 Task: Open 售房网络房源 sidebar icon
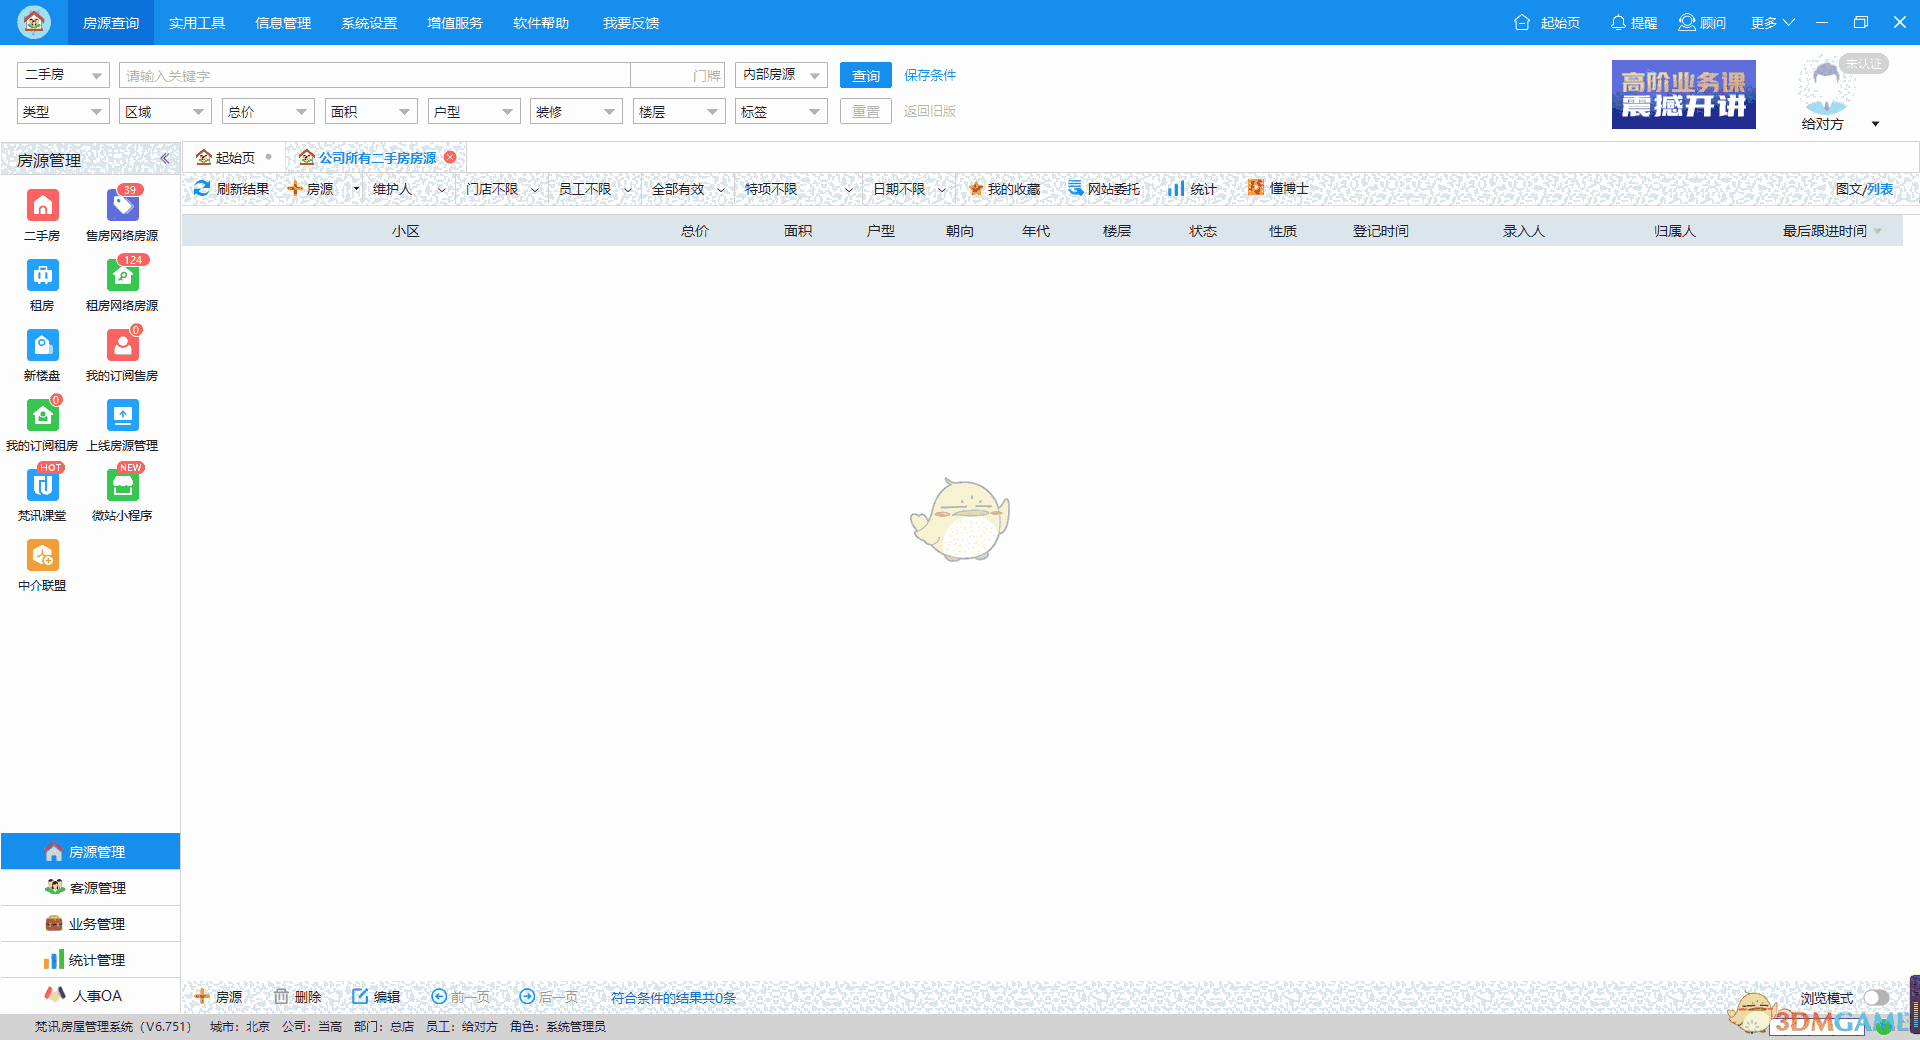pos(123,206)
